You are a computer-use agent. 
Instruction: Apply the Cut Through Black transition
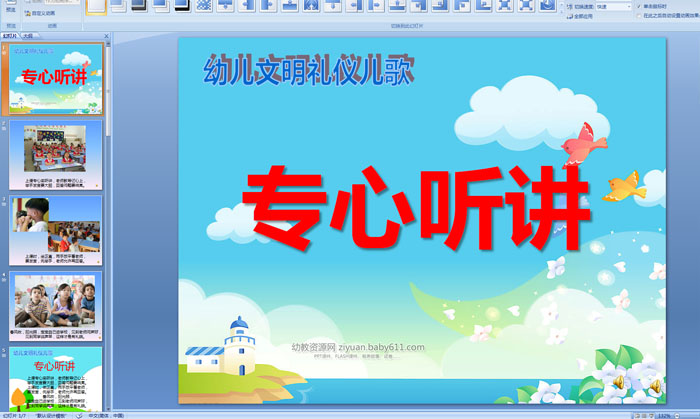[x=182, y=5]
